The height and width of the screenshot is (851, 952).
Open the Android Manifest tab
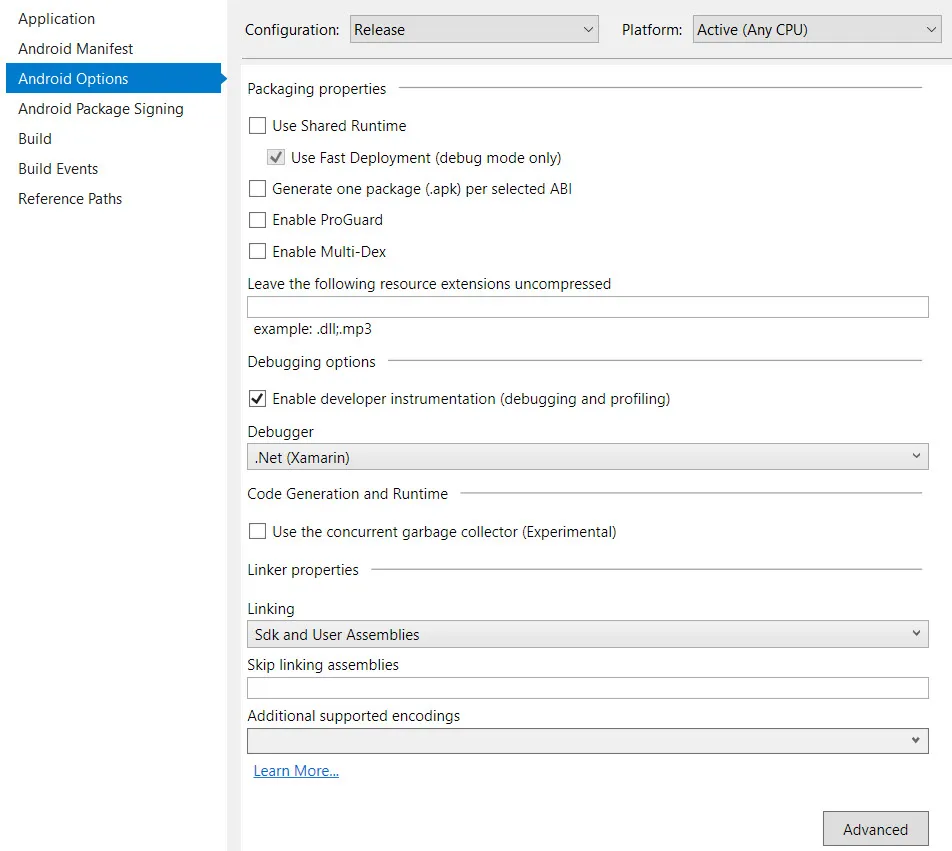(x=76, y=49)
